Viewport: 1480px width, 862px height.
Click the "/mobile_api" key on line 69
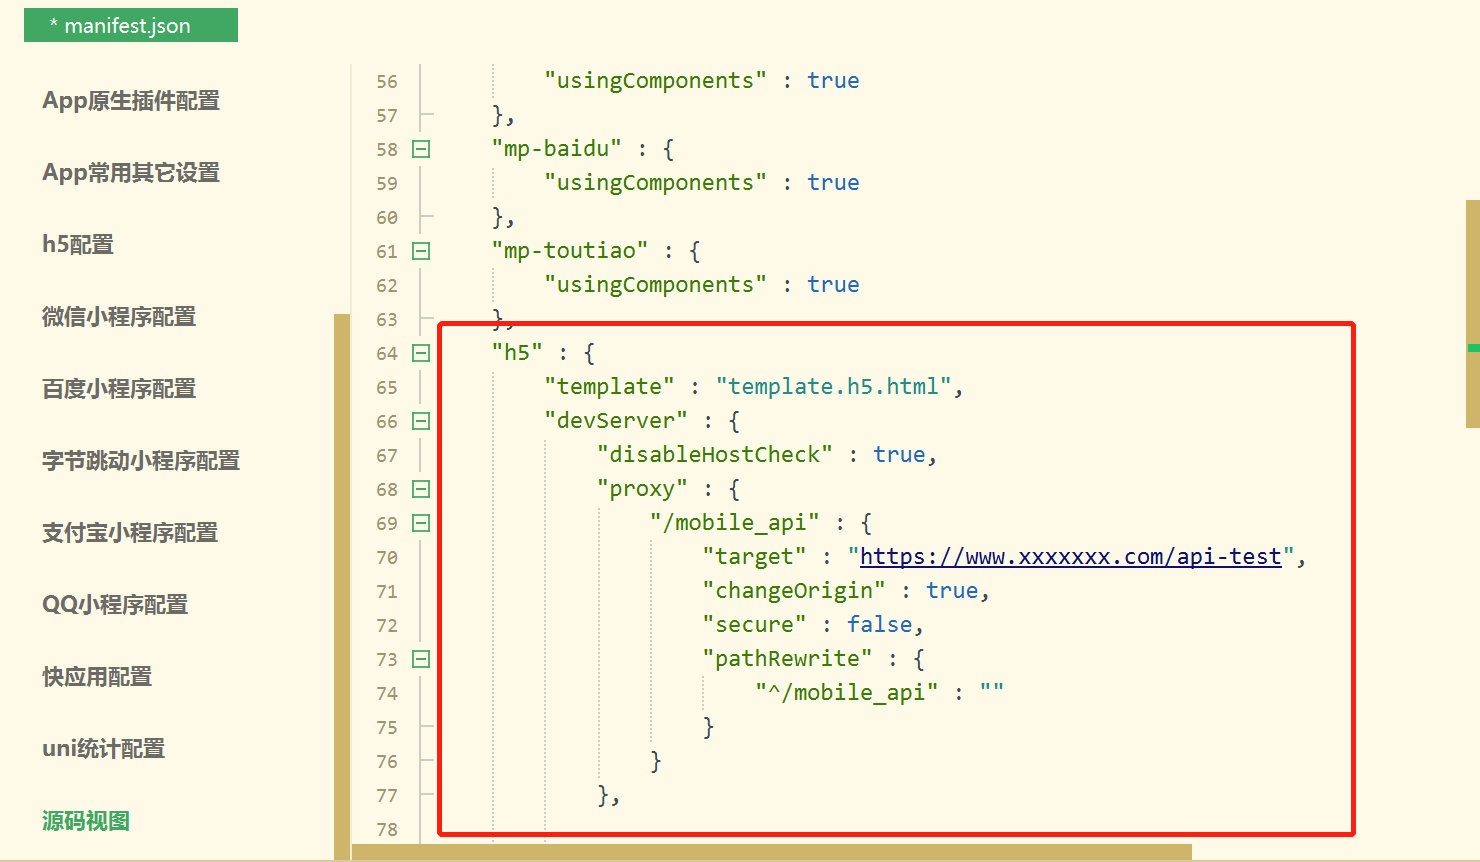[735, 523]
